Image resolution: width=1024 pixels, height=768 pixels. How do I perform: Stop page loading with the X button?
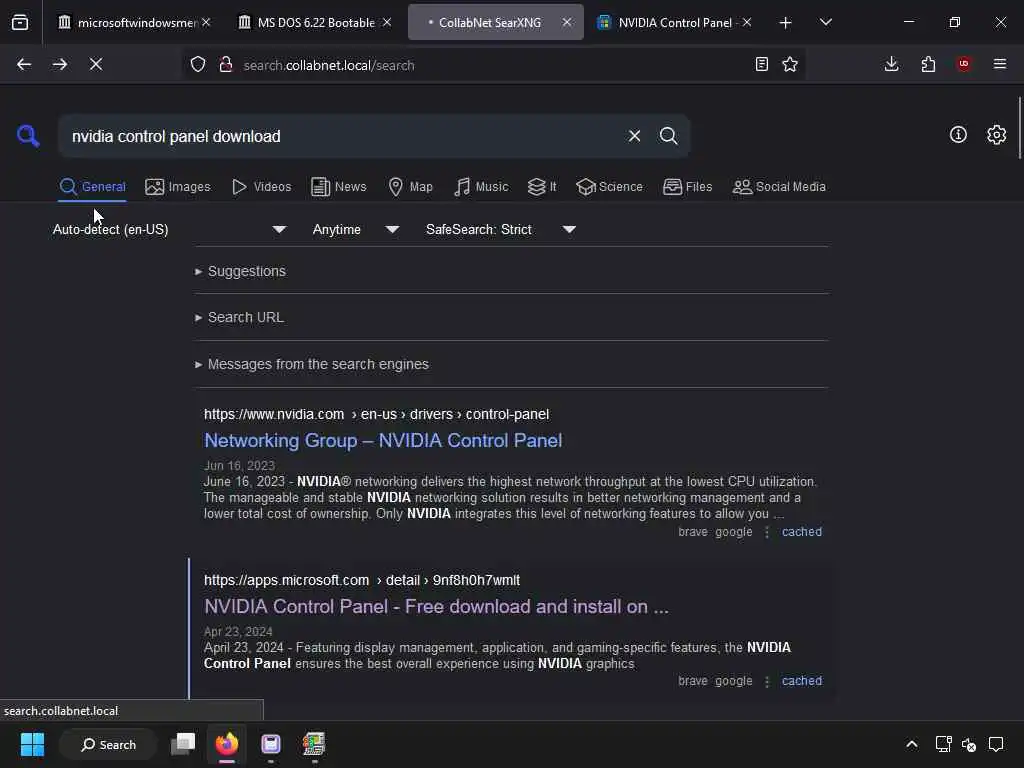(96, 64)
